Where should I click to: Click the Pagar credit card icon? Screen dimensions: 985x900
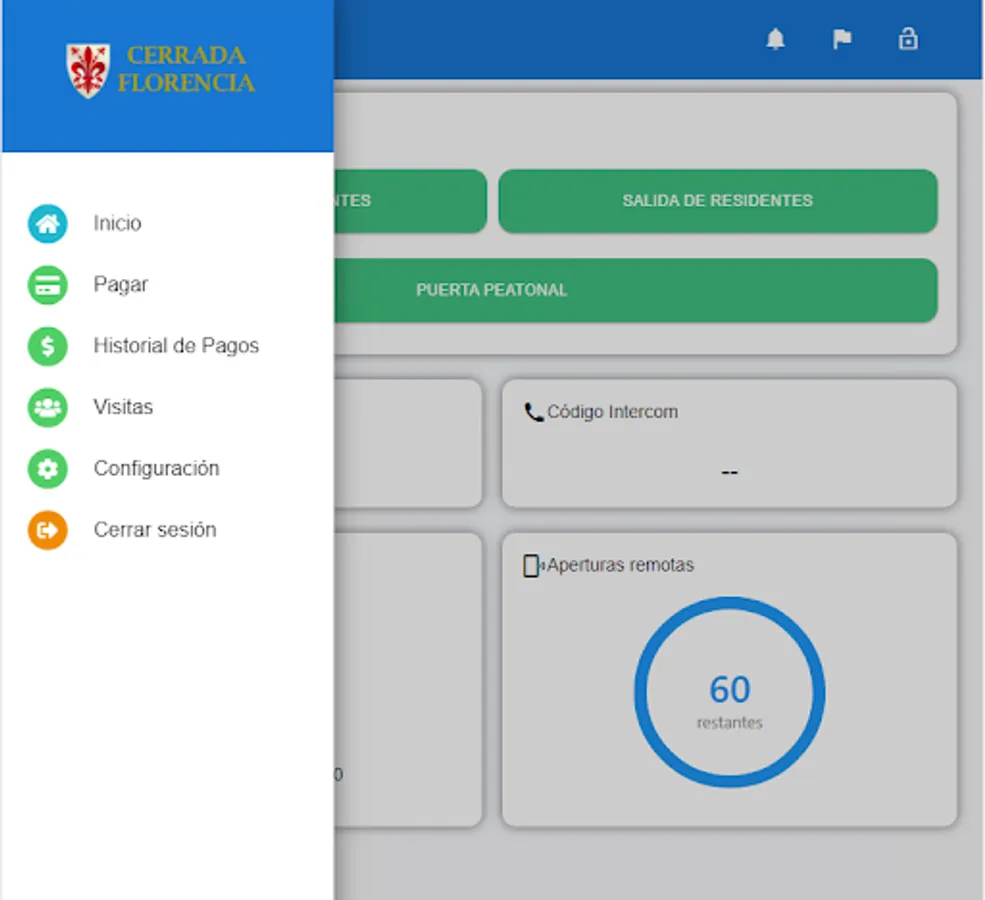click(48, 285)
